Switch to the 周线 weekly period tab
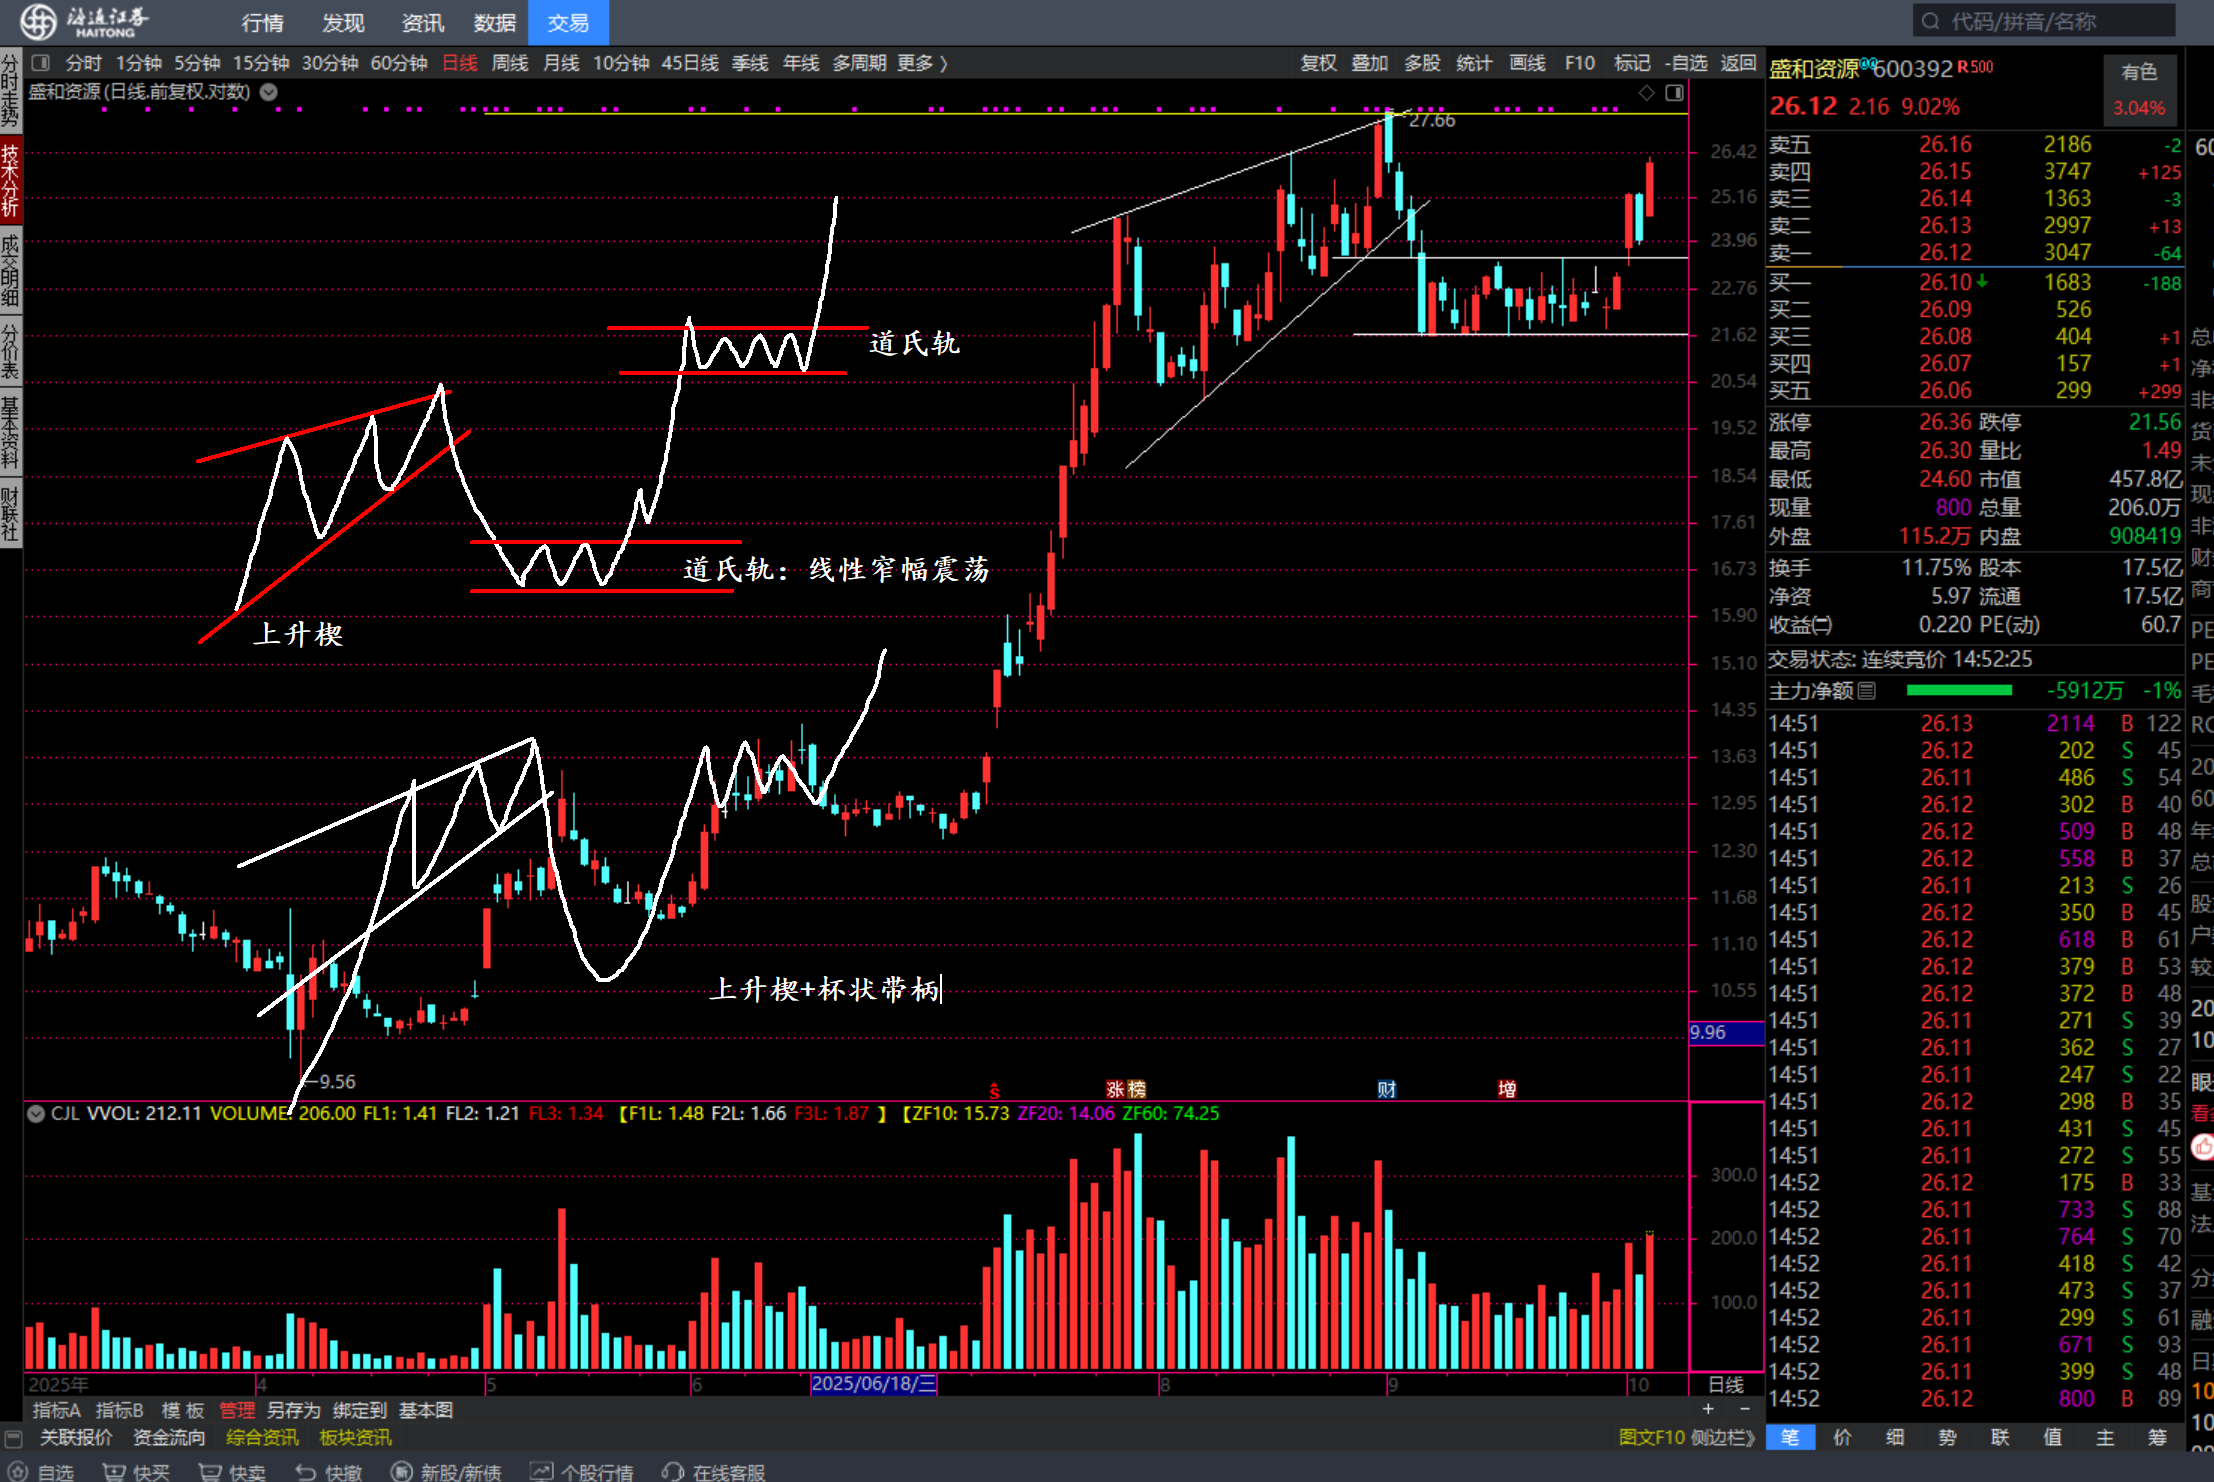 click(510, 63)
